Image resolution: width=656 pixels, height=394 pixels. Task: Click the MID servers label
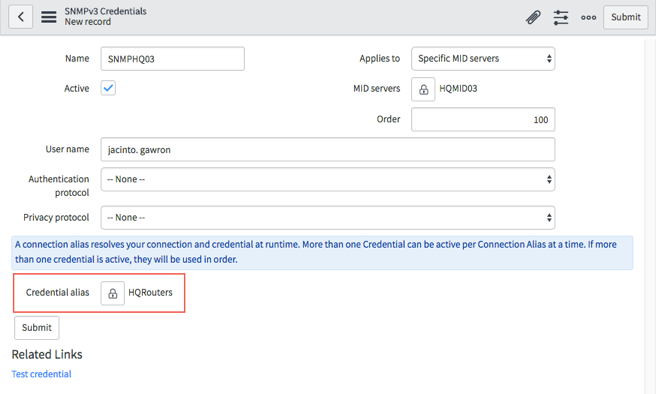377,89
